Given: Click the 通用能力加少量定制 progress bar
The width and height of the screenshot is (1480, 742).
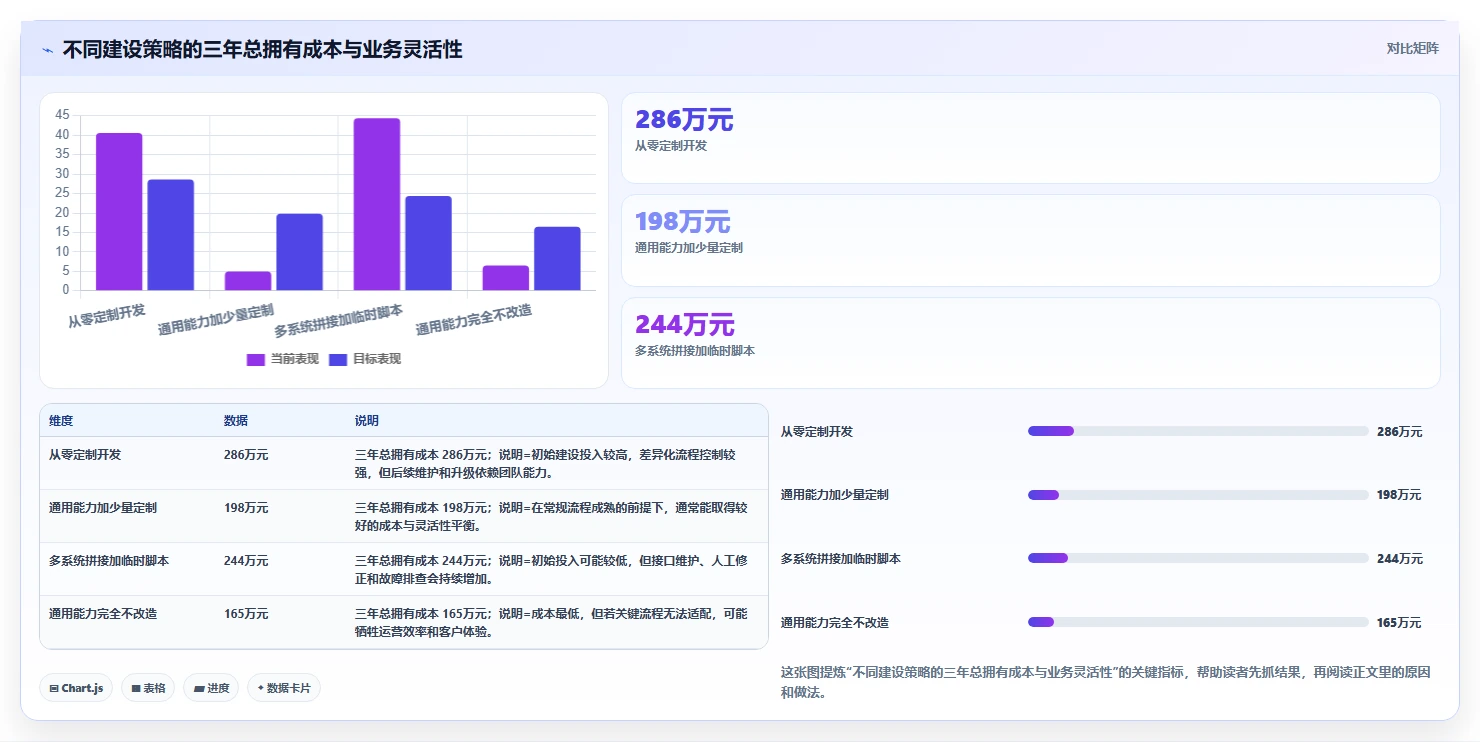Looking at the screenshot, I should click(1198, 495).
